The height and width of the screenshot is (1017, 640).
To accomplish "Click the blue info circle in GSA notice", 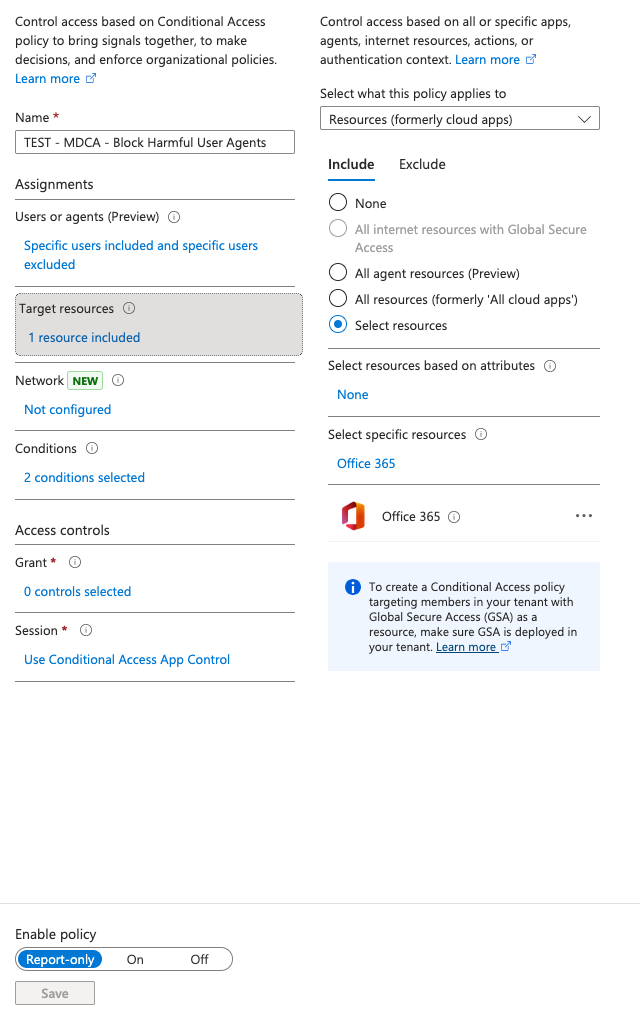I will [353, 587].
